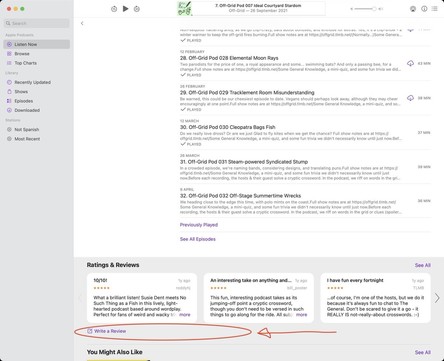Image resolution: width=444 pixels, height=361 pixels.
Task: See All in You Might Also Like
Action: (x=423, y=352)
